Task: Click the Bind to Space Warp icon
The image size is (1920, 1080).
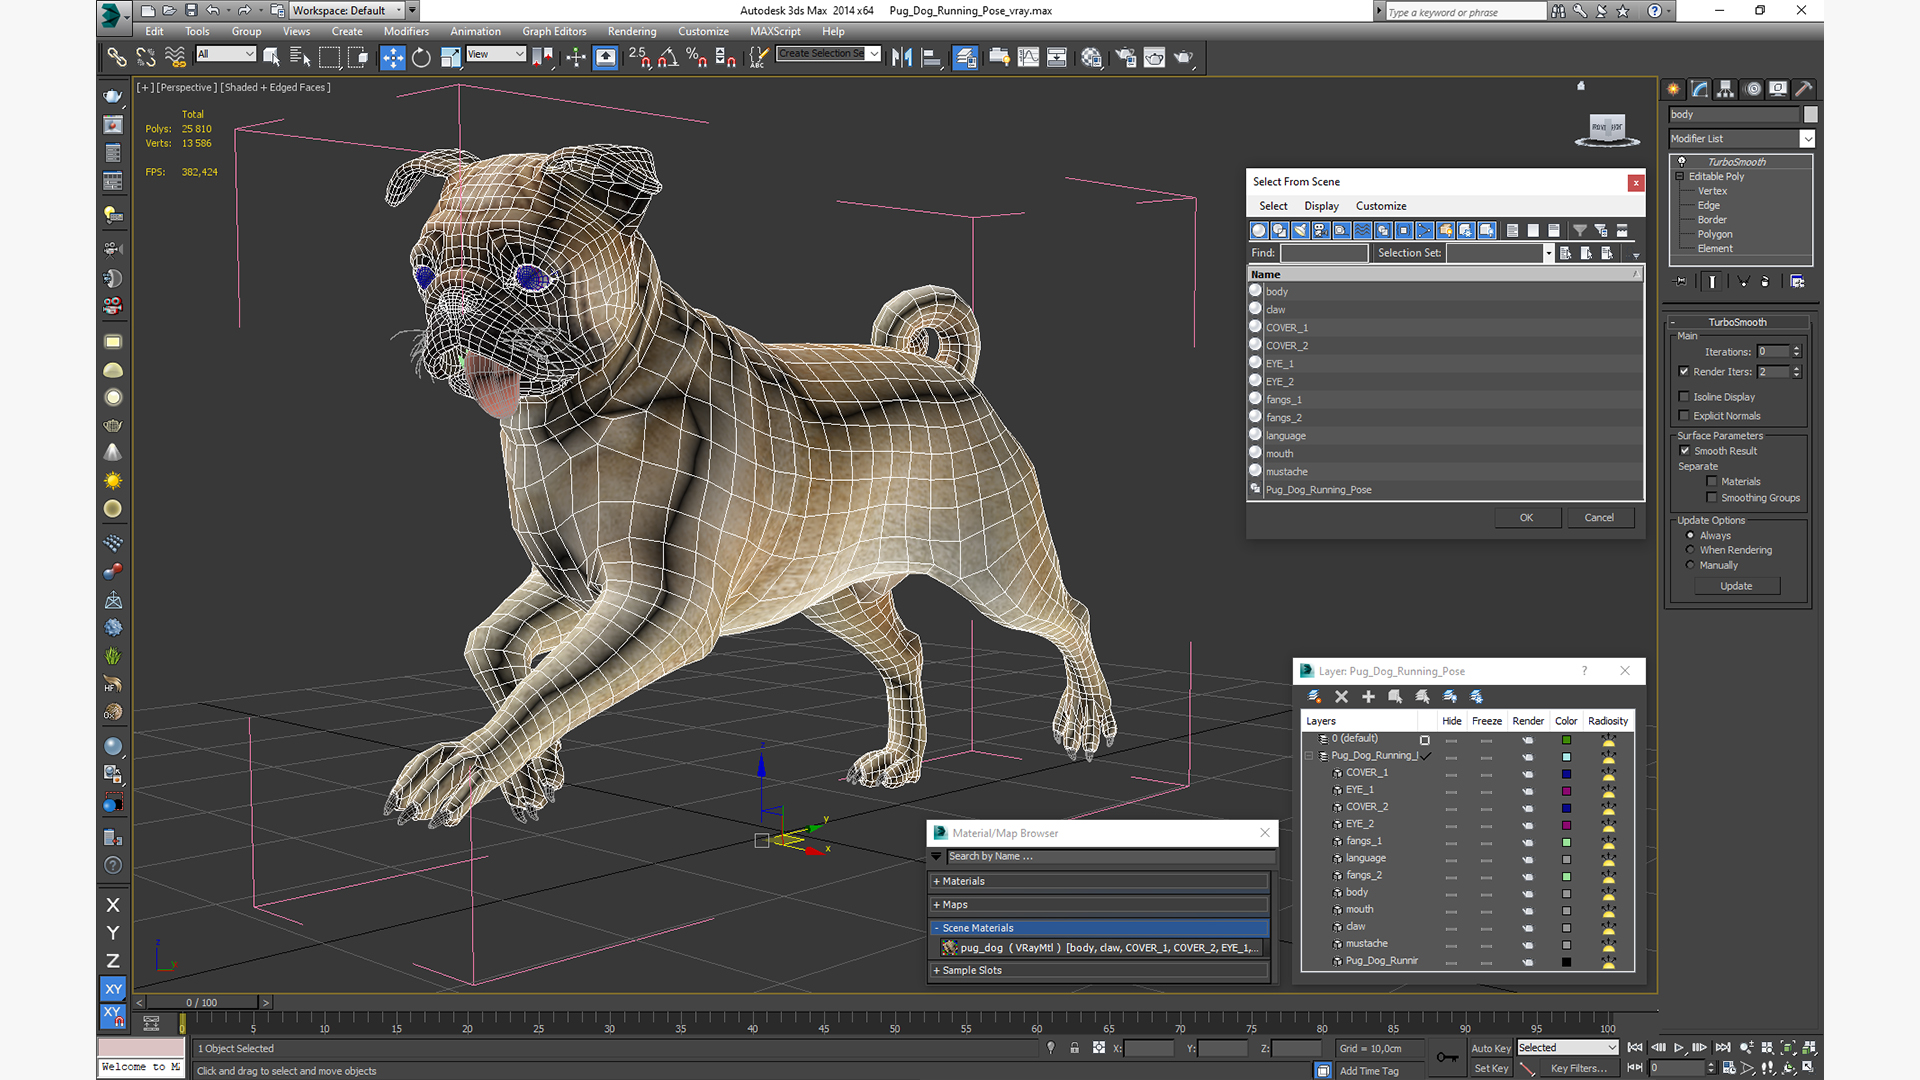Action: [175, 57]
